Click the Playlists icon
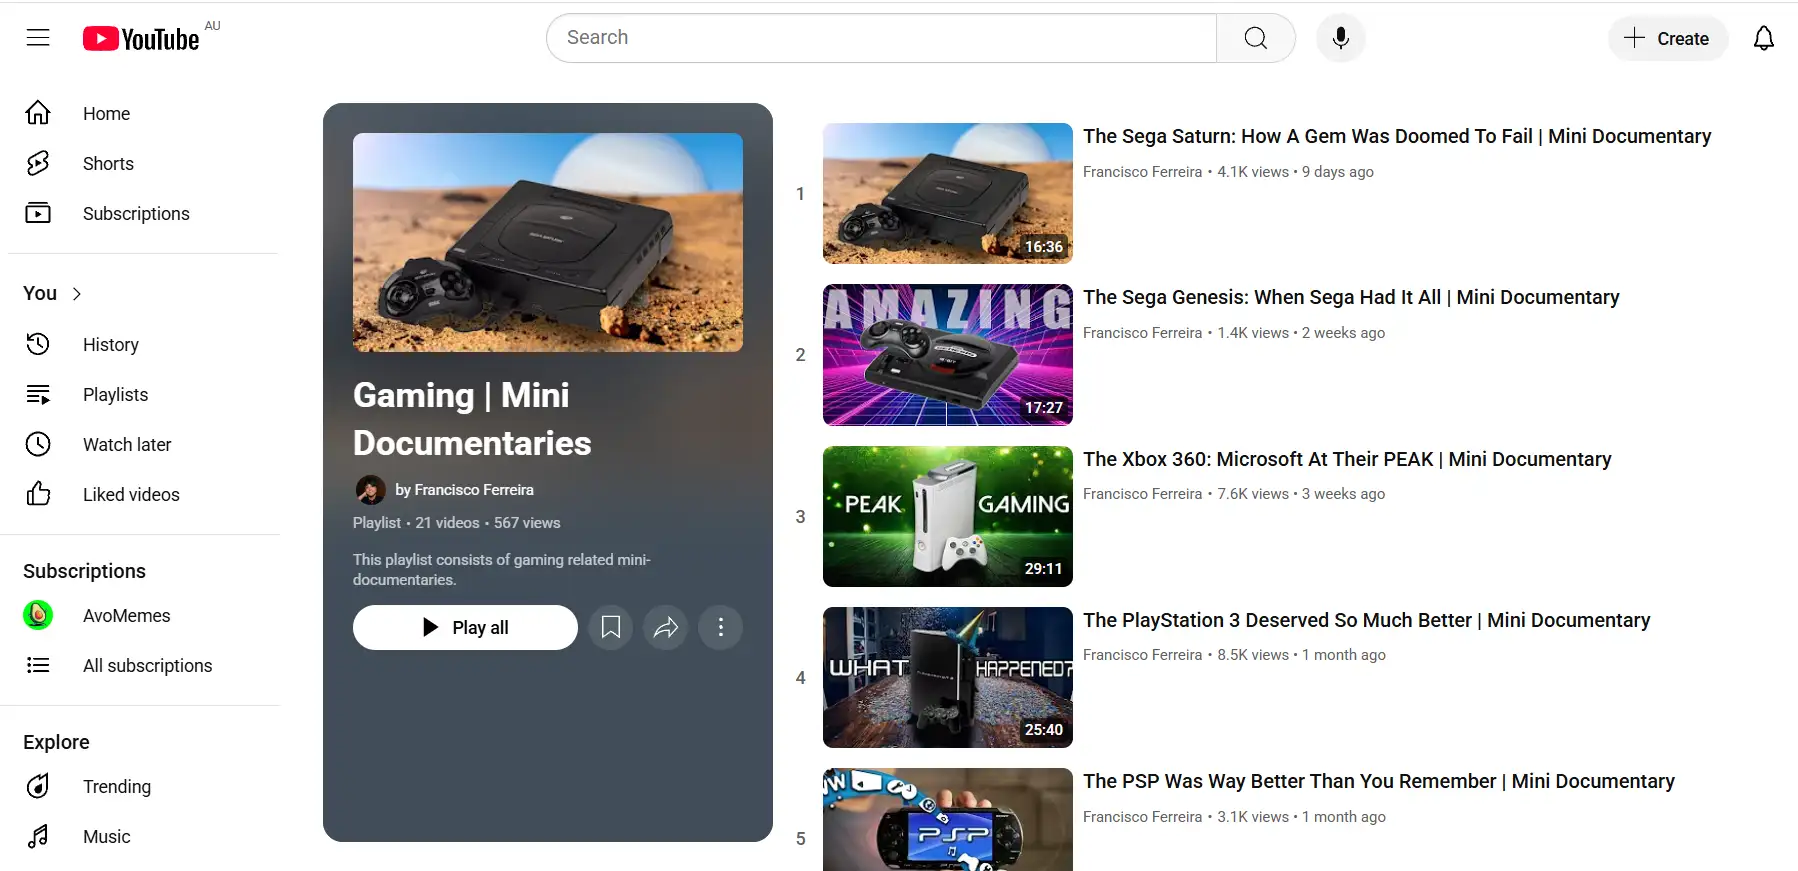 pyautogui.click(x=38, y=394)
